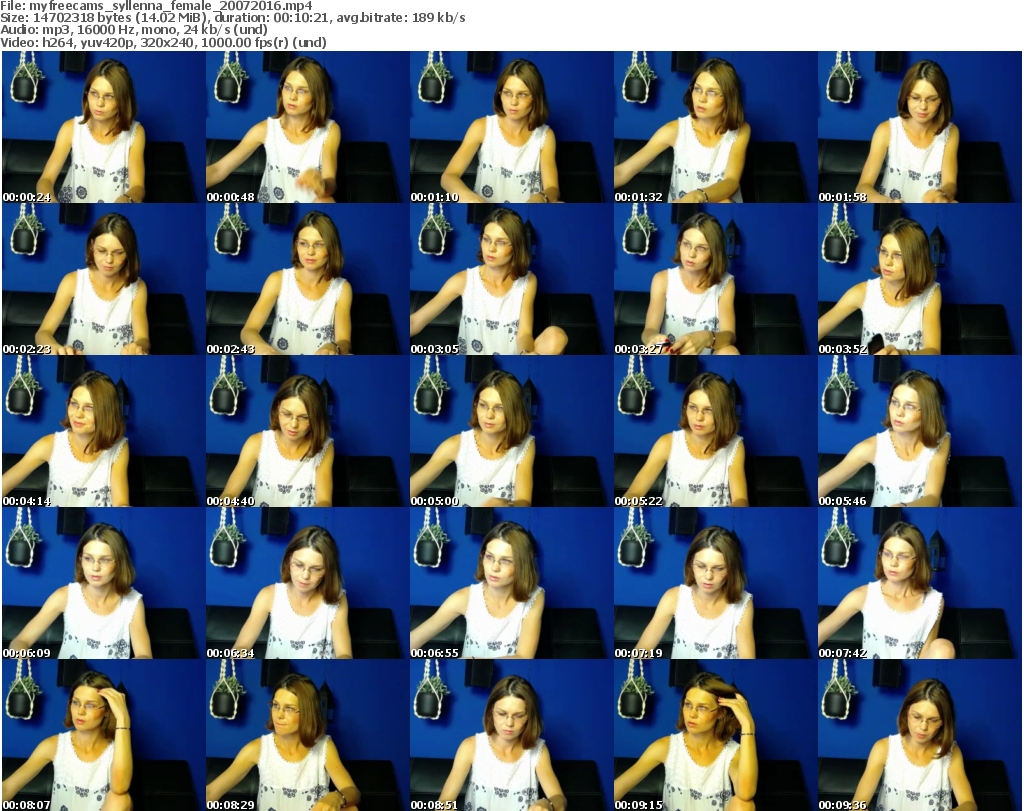Viewport: 1024px width, 811px height.
Task: Select the thumbnail frame at 00:01:10
Action: tap(511, 127)
